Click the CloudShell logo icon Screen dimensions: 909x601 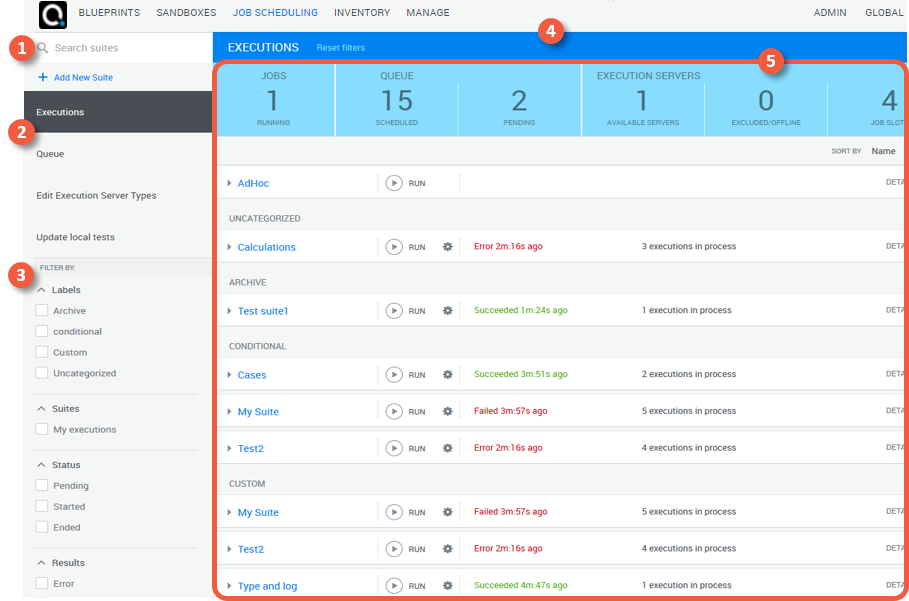[52, 14]
